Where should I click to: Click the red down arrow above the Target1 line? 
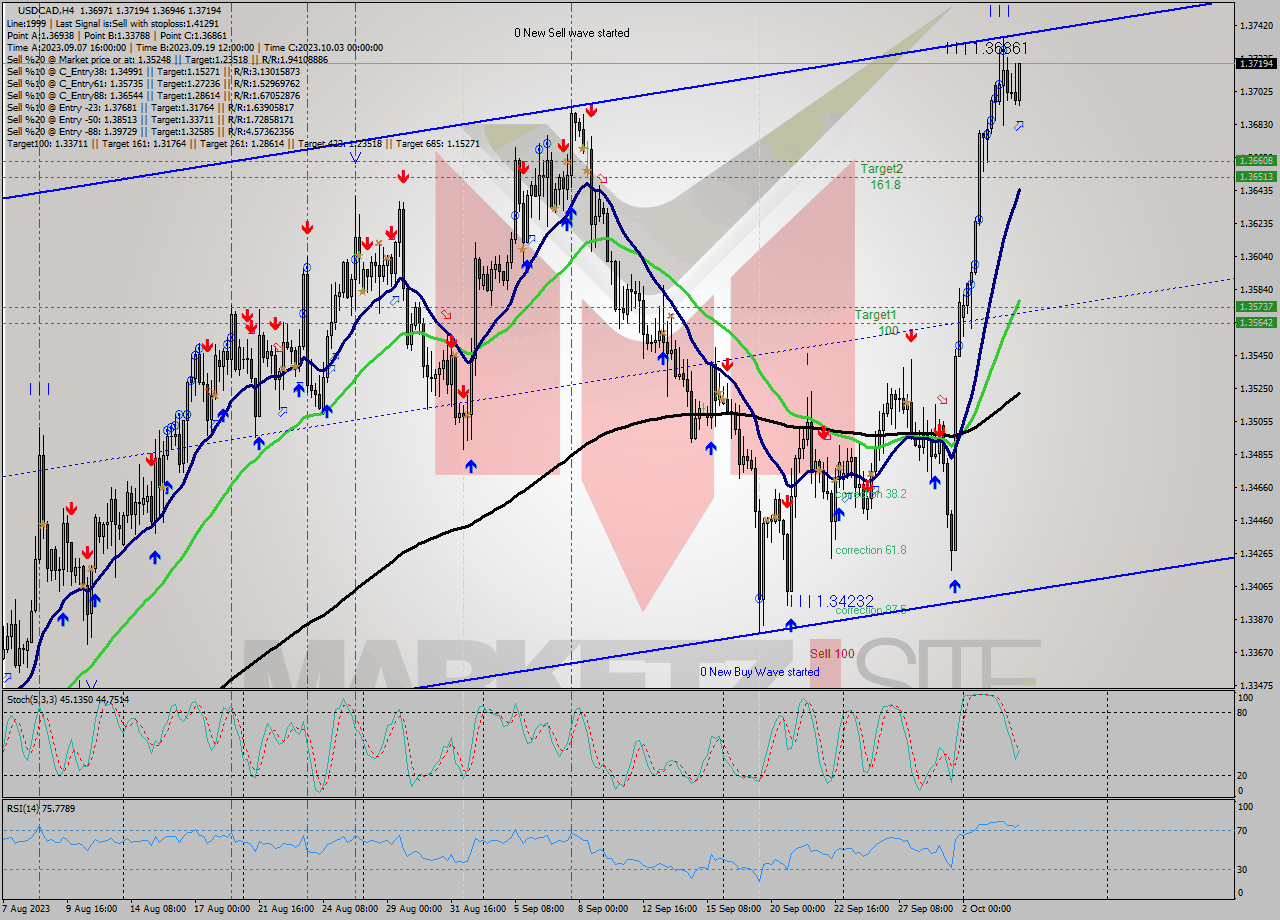point(911,337)
